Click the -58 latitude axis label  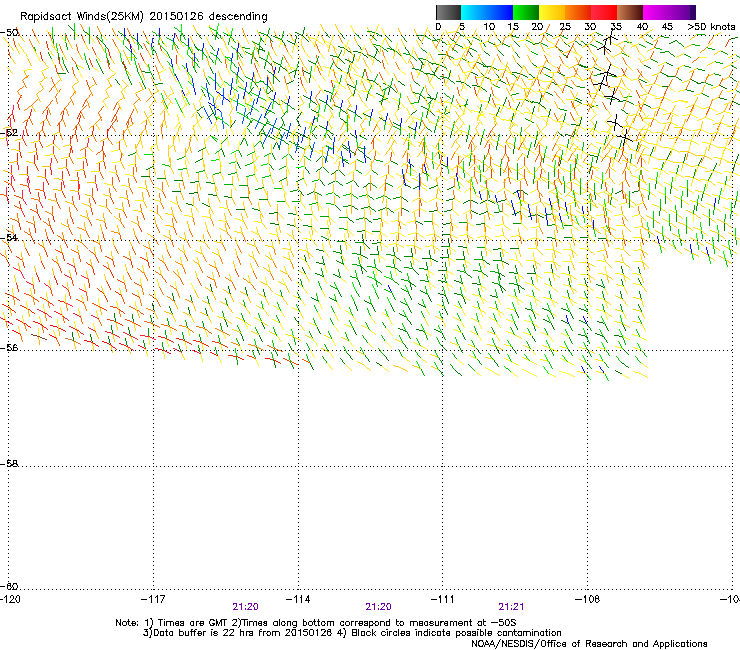coord(9,464)
